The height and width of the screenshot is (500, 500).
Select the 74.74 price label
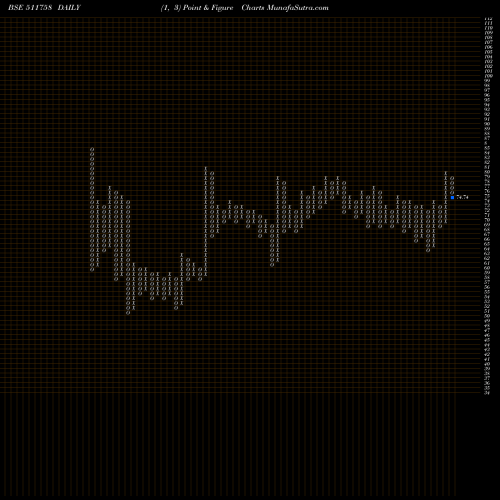point(462,197)
